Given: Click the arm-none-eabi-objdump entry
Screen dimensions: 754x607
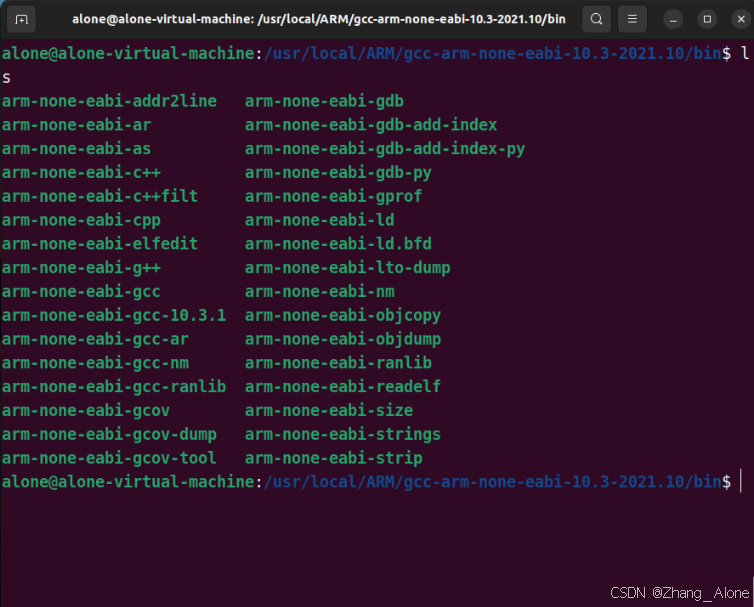Looking at the screenshot, I should [x=343, y=339].
